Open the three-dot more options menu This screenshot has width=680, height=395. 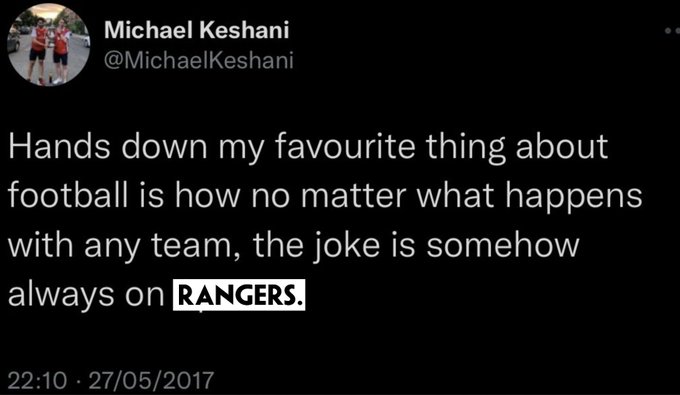(673, 31)
